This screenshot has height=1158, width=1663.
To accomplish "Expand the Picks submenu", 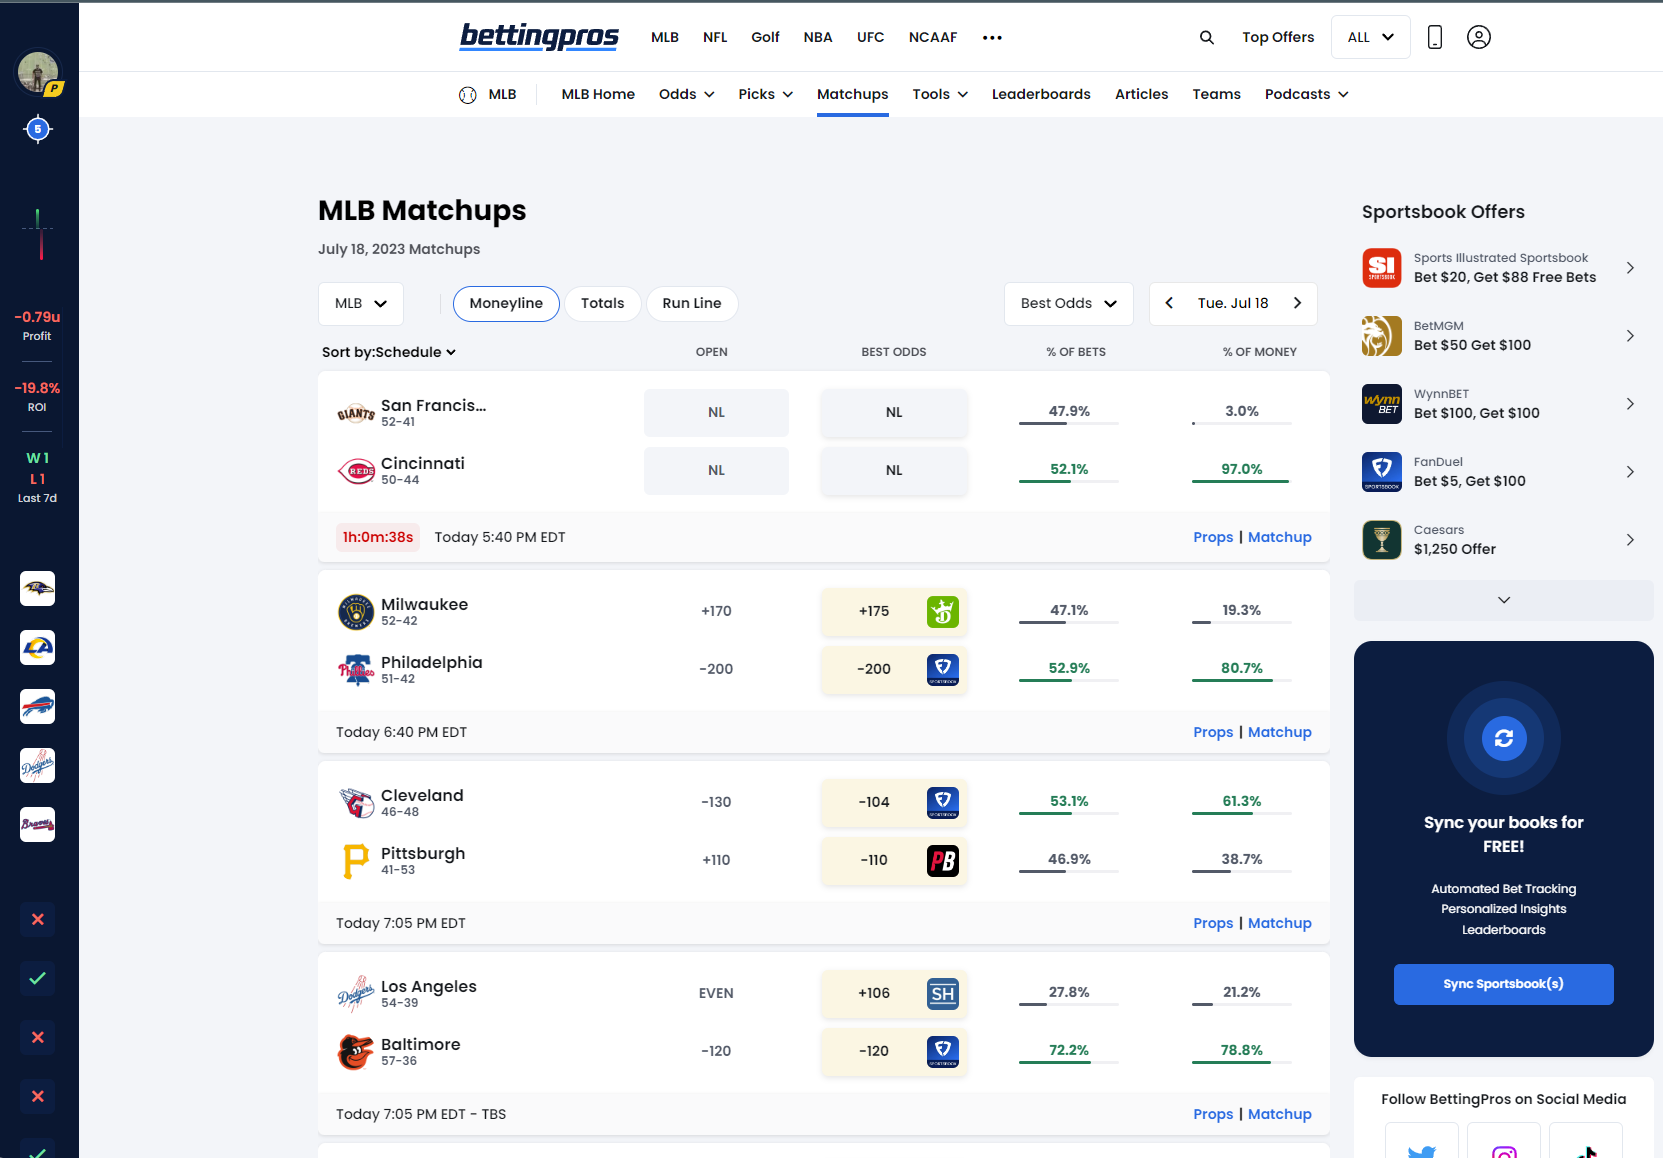I will [x=766, y=94].
